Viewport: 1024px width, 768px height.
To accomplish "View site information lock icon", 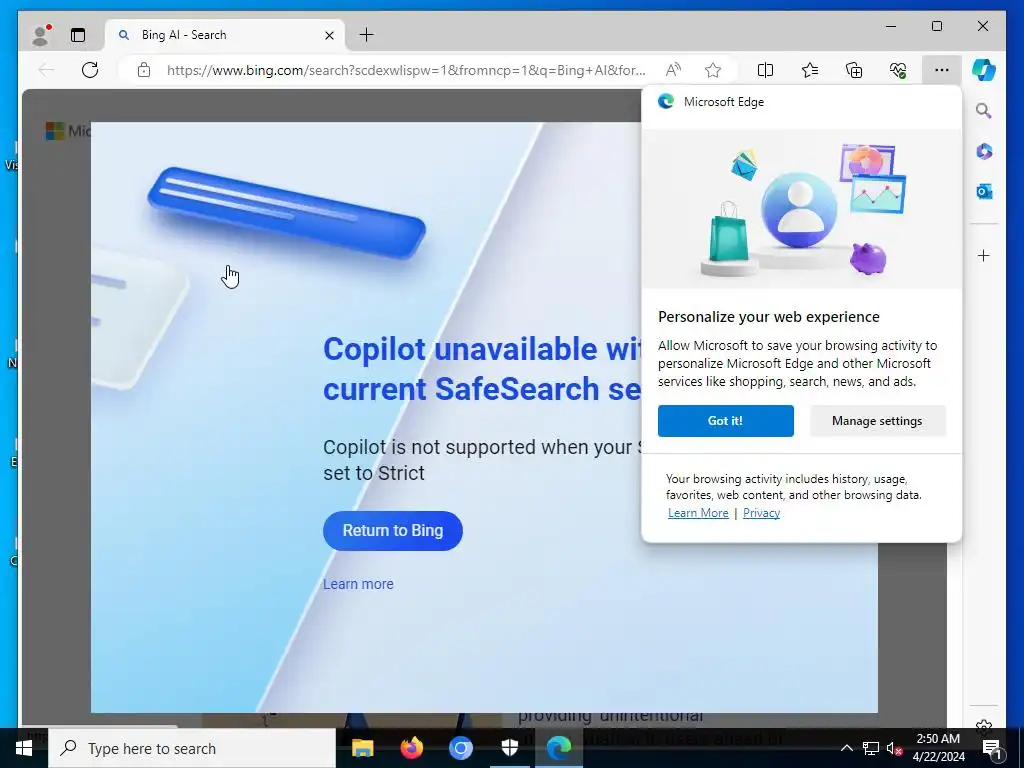I will click(x=144, y=70).
